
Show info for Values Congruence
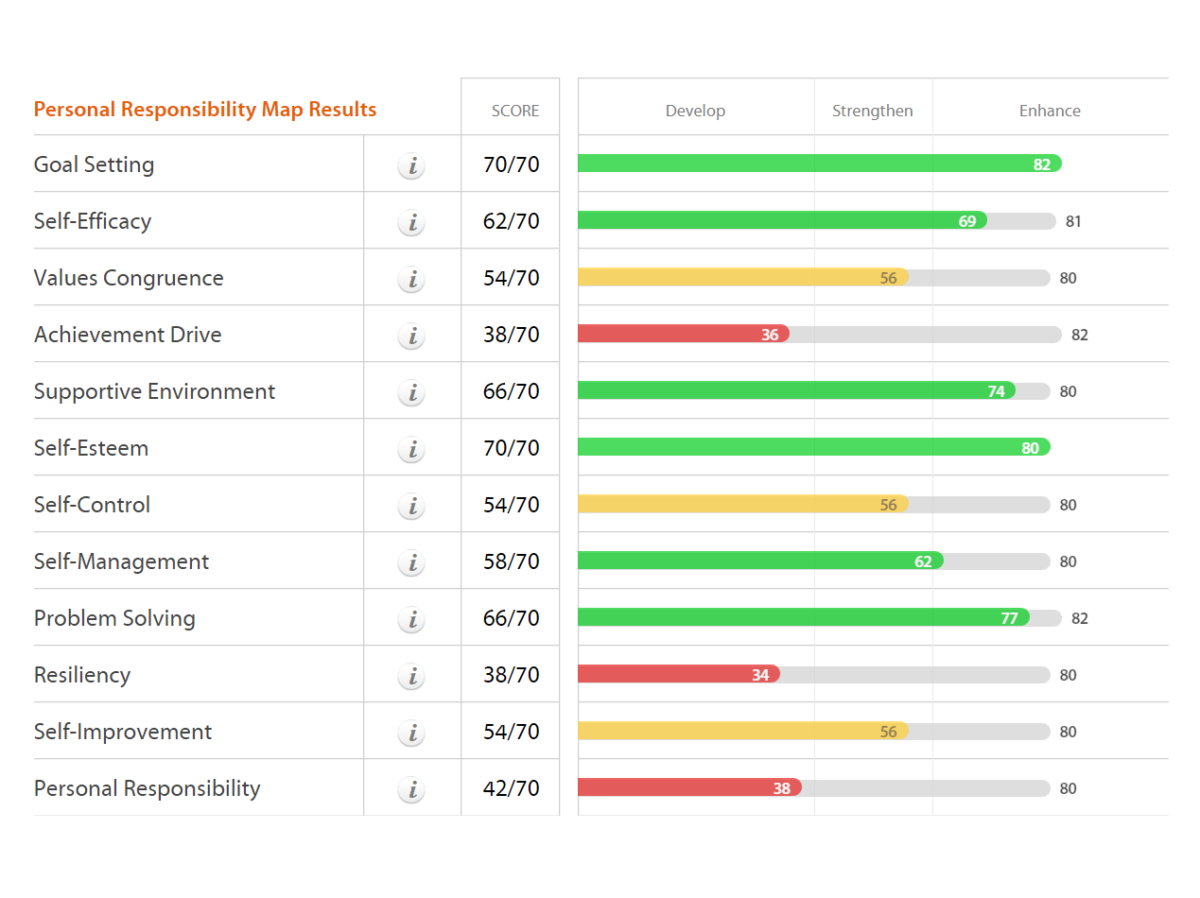point(411,279)
